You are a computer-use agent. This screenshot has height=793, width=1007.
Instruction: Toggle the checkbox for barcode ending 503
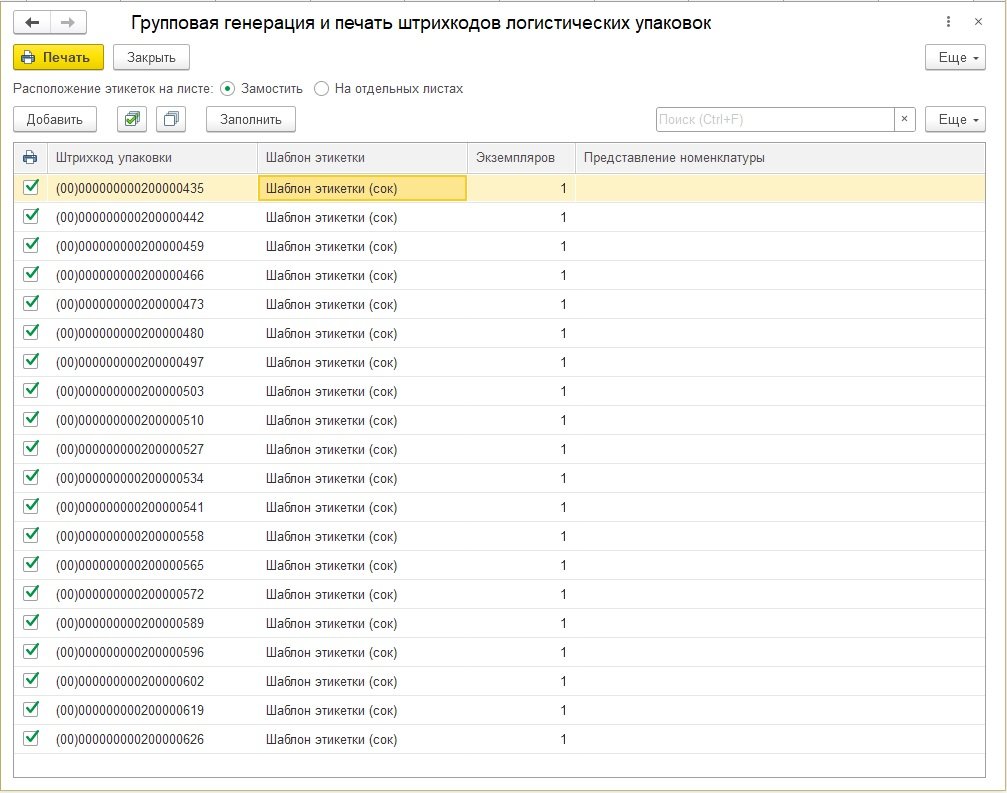pos(31,390)
